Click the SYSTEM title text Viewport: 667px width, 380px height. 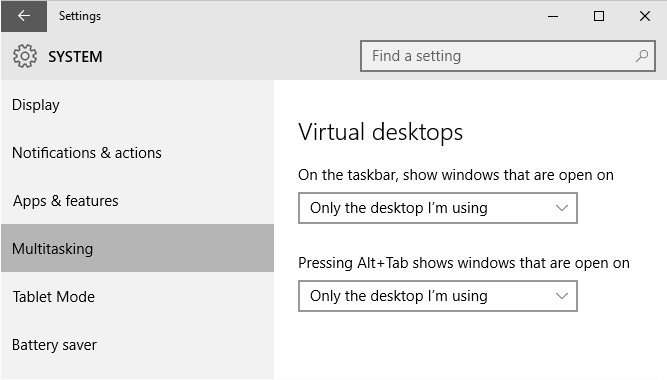[x=75, y=57]
